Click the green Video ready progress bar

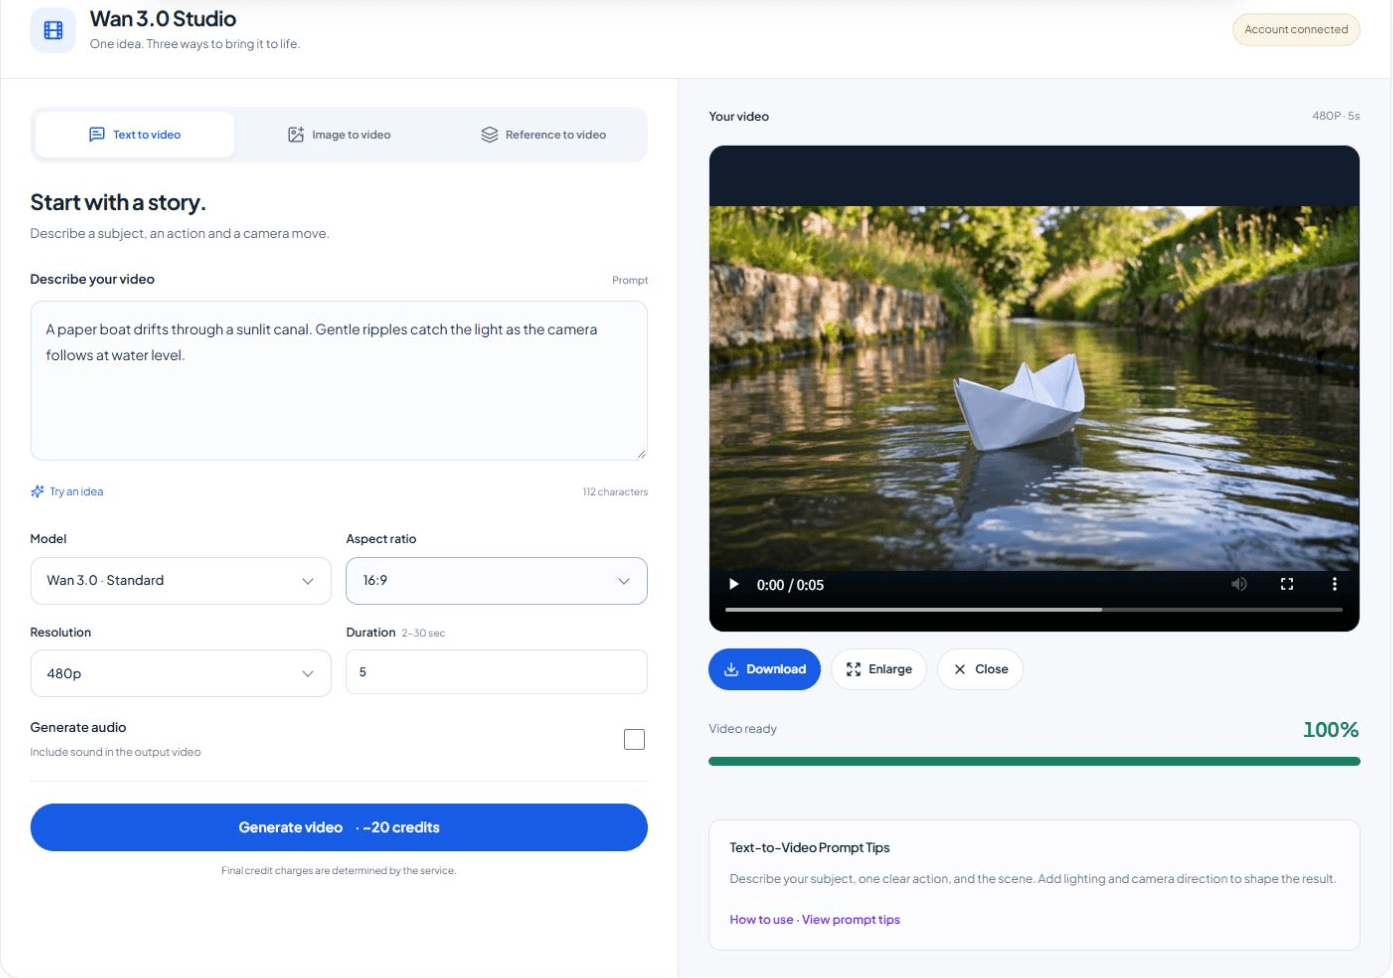[1034, 762]
